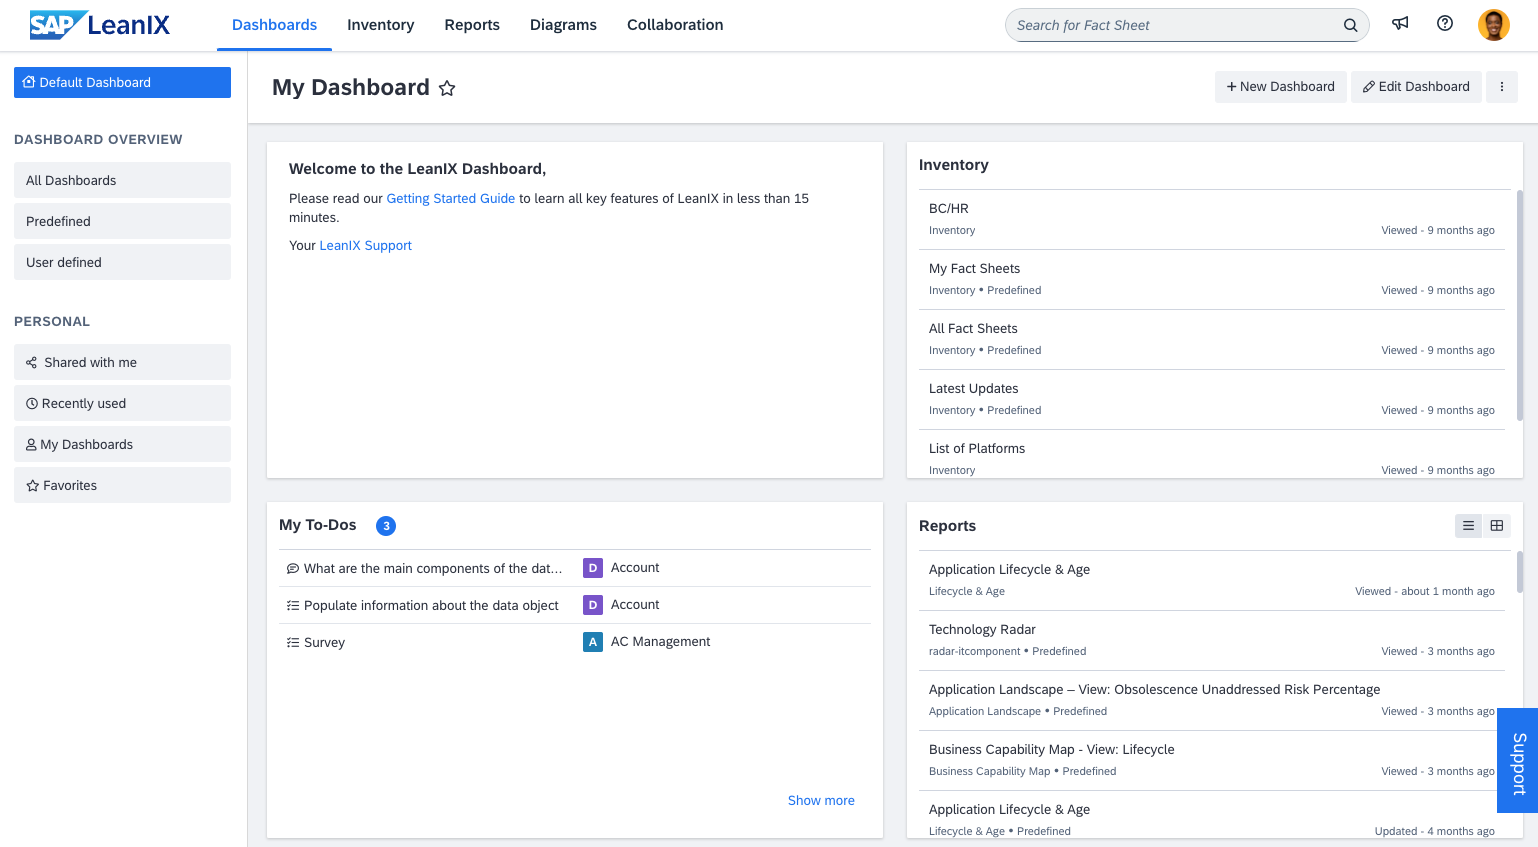
Task: Open the Reports tab
Action: pos(472,25)
